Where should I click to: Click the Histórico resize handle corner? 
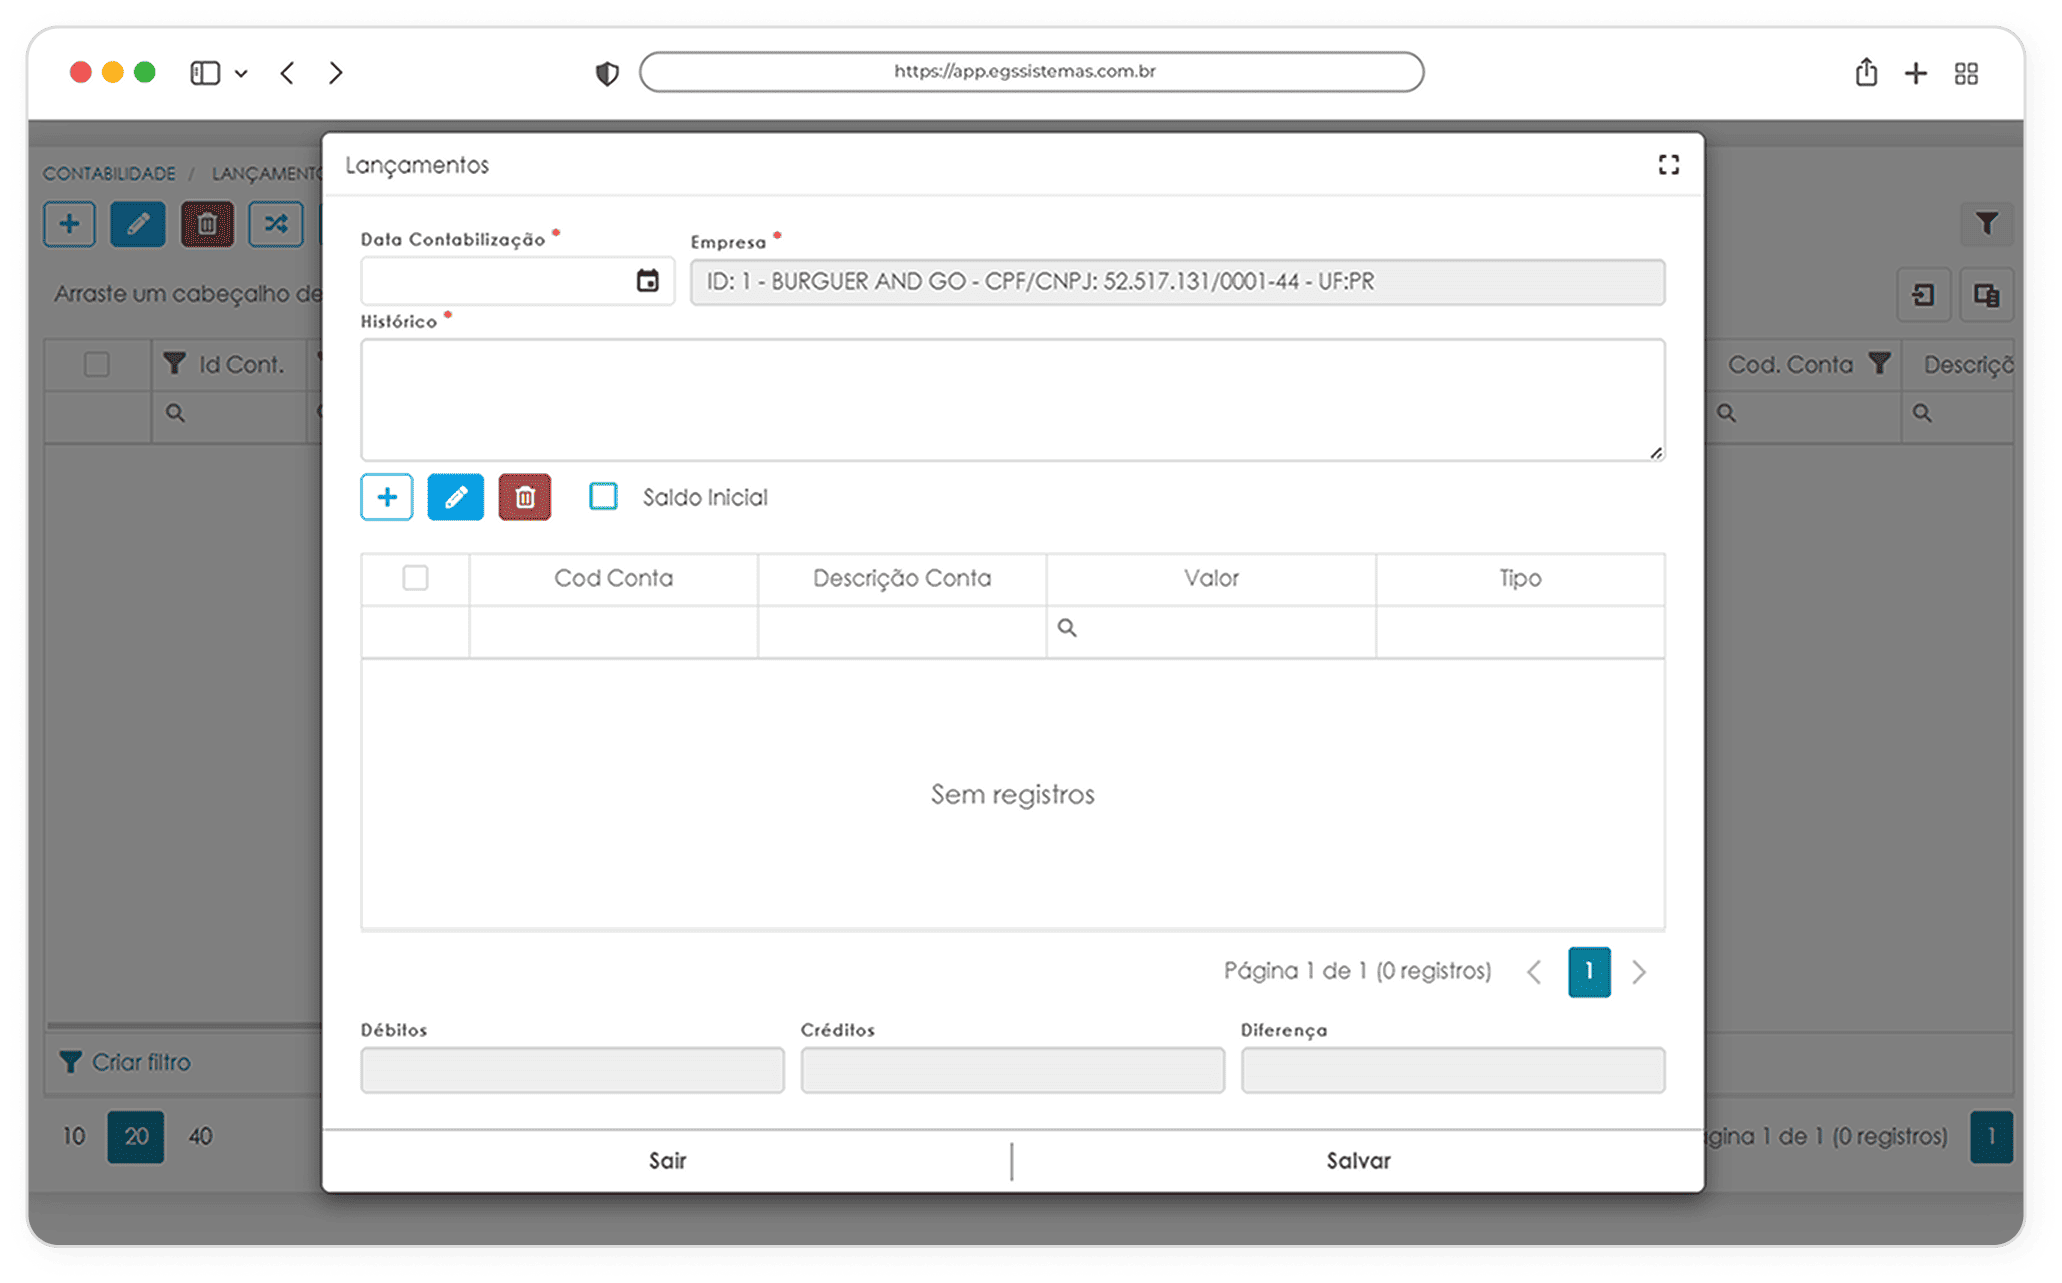point(1656,453)
